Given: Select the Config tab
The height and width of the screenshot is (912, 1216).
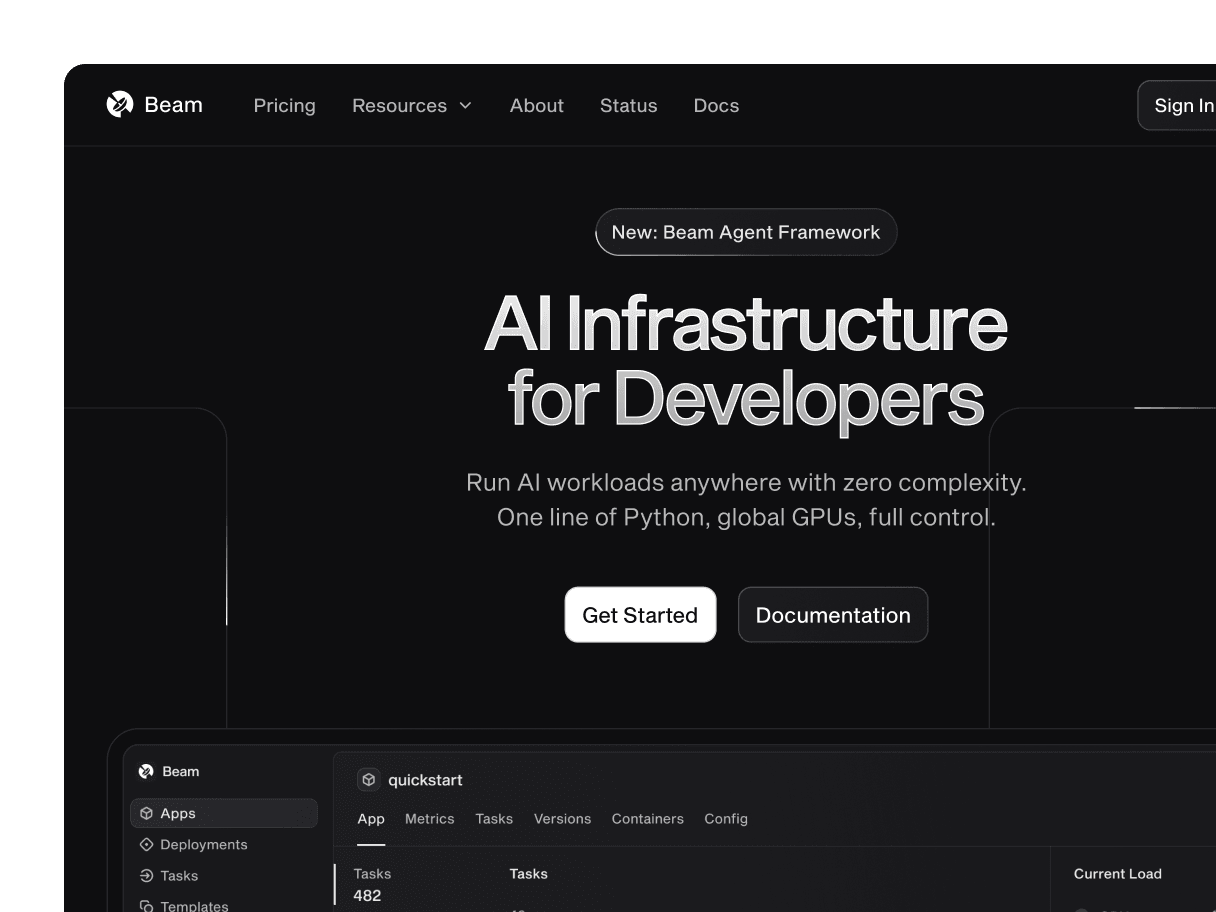Looking at the screenshot, I should pyautogui.click(x=725, y=819).
